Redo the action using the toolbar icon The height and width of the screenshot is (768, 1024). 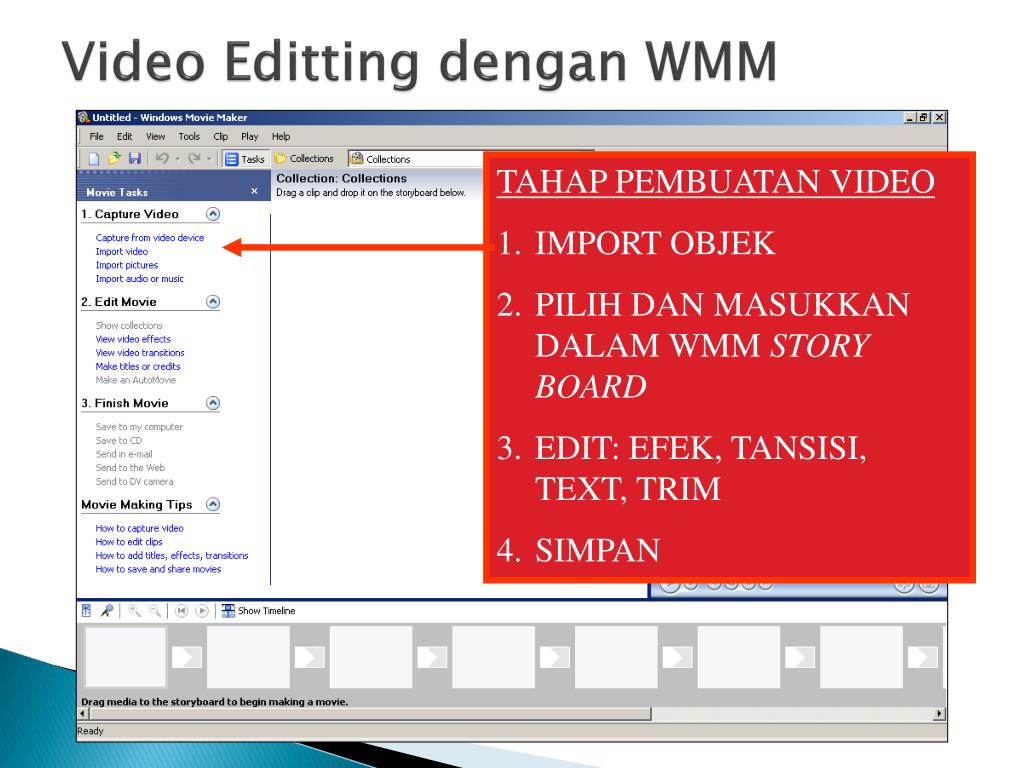(194, 159)
